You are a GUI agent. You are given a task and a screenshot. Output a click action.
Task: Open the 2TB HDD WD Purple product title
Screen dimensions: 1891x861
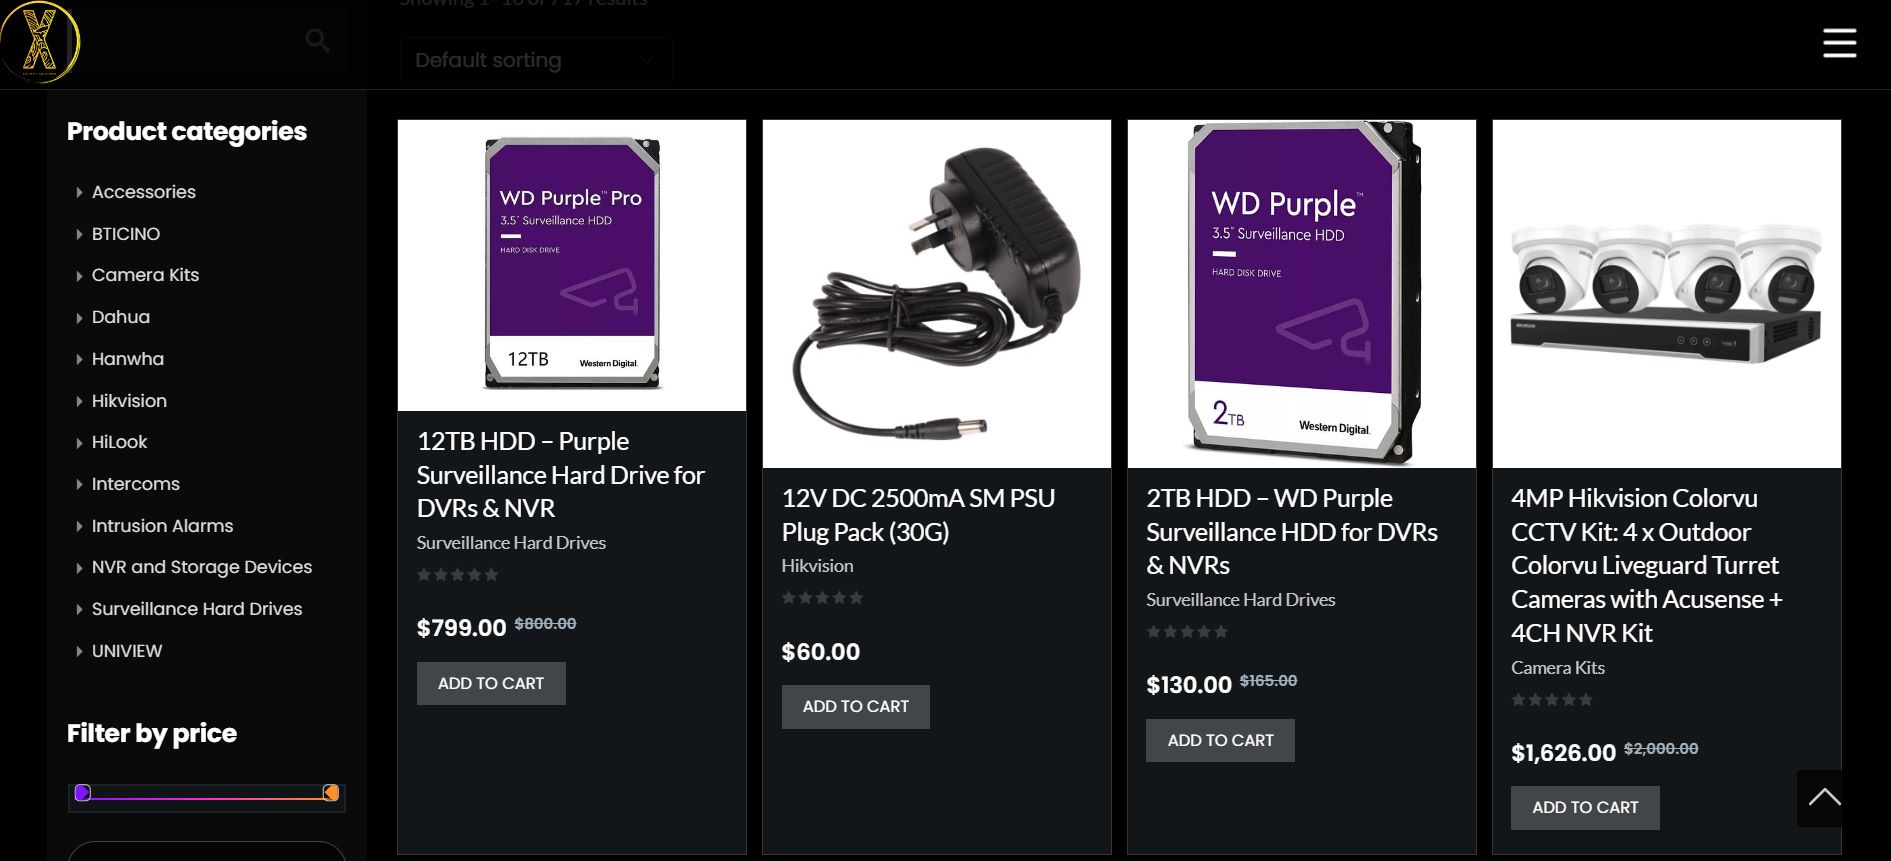[1291, 531]
